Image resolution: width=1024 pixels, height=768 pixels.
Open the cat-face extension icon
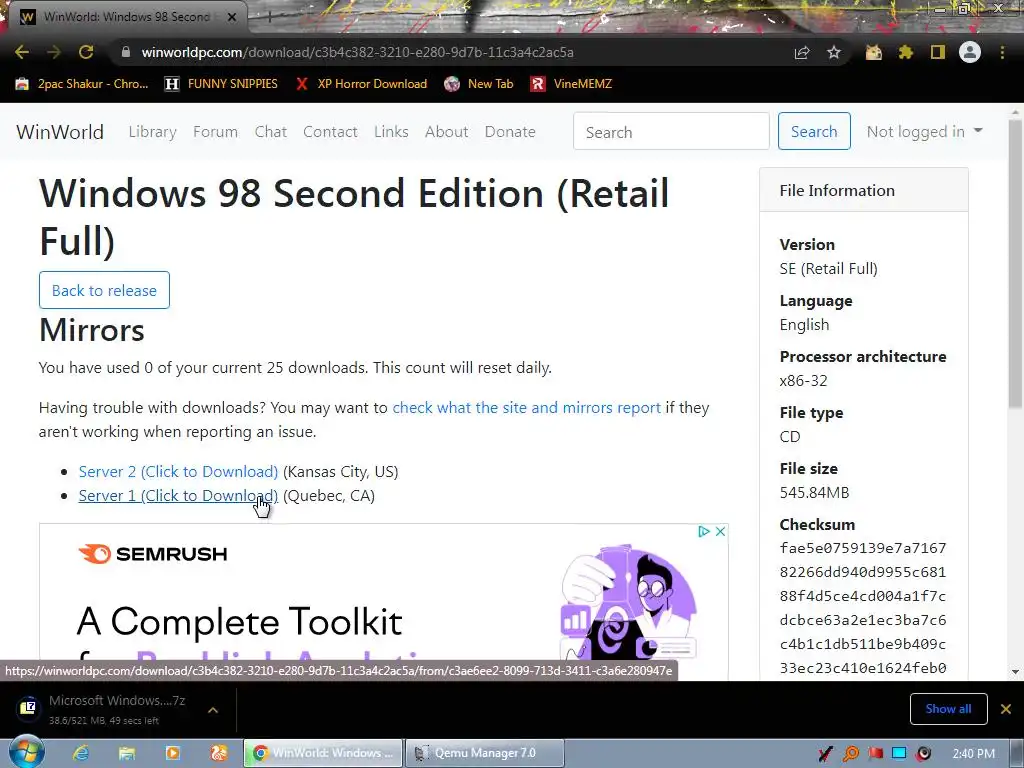click(874, 52)
